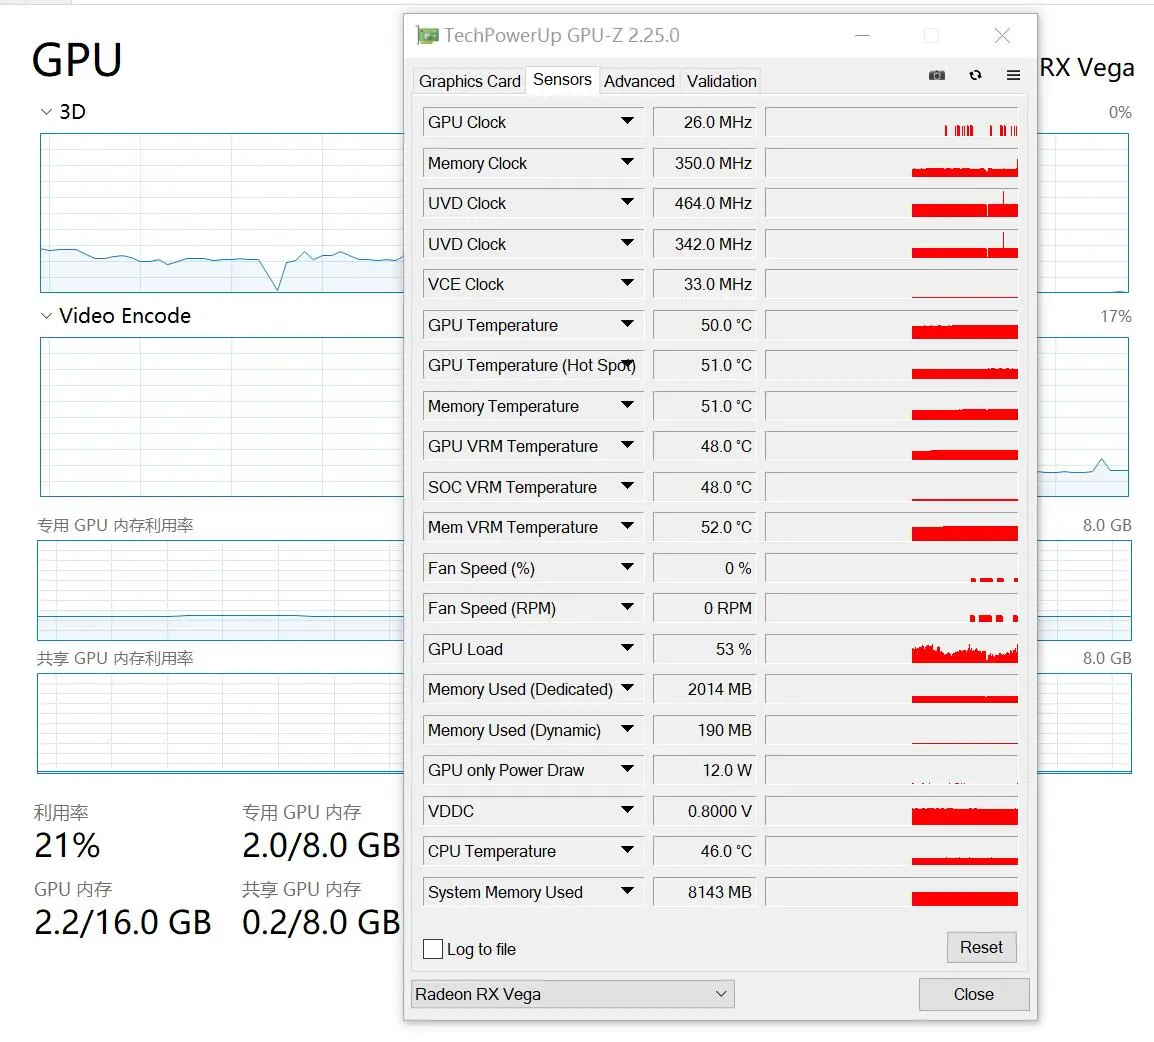The width and height of the screenshot is (1154, 1042).
Task: Click the GPU Load history graph
Action: (x=892, y=649)
